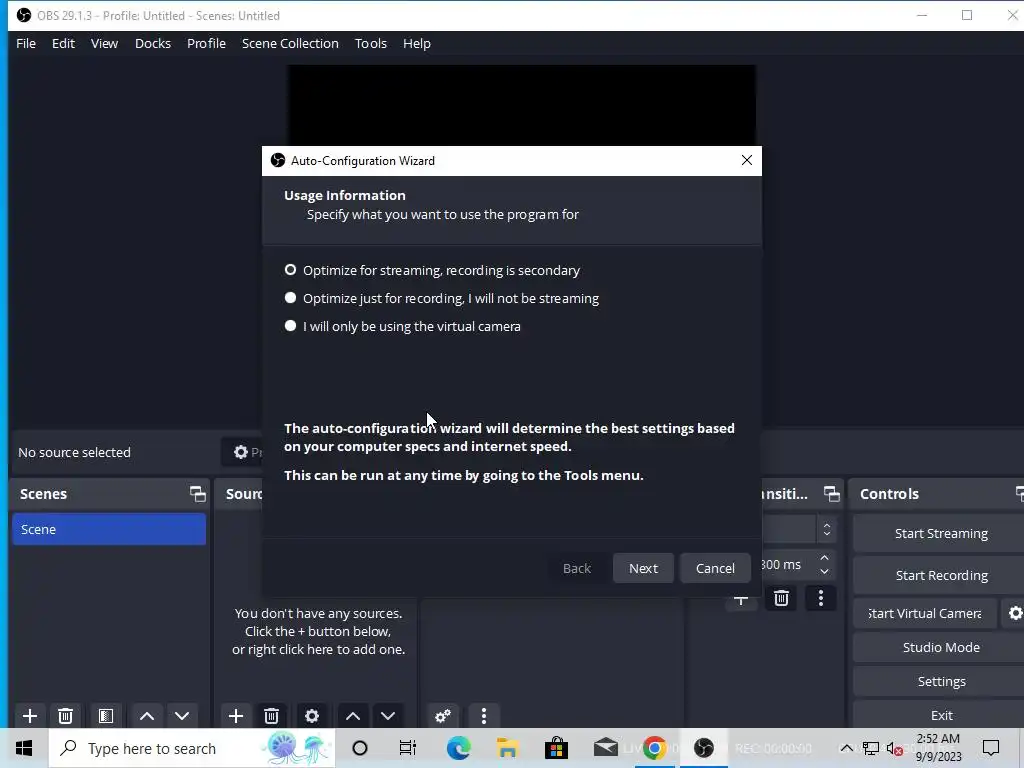
Task: Remove selected source trash icon
Action: click(272, 716)
